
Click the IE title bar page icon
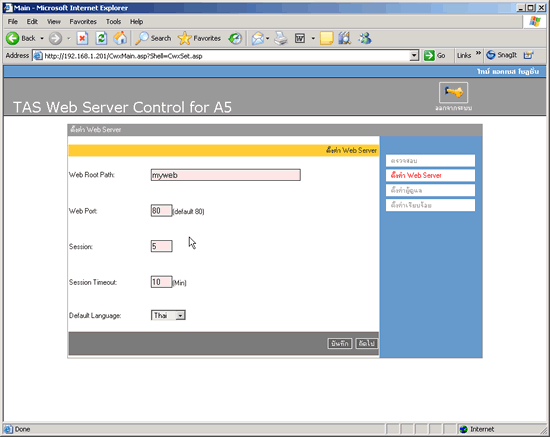[x=8, y=8]
